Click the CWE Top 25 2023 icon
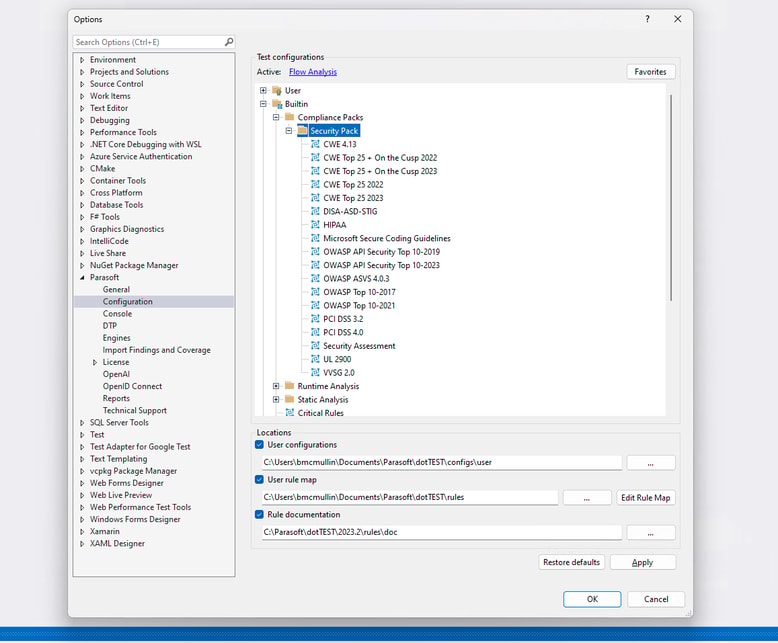This screenshot has width=778, height=643. pyautogui.click(x=315, y=198)
